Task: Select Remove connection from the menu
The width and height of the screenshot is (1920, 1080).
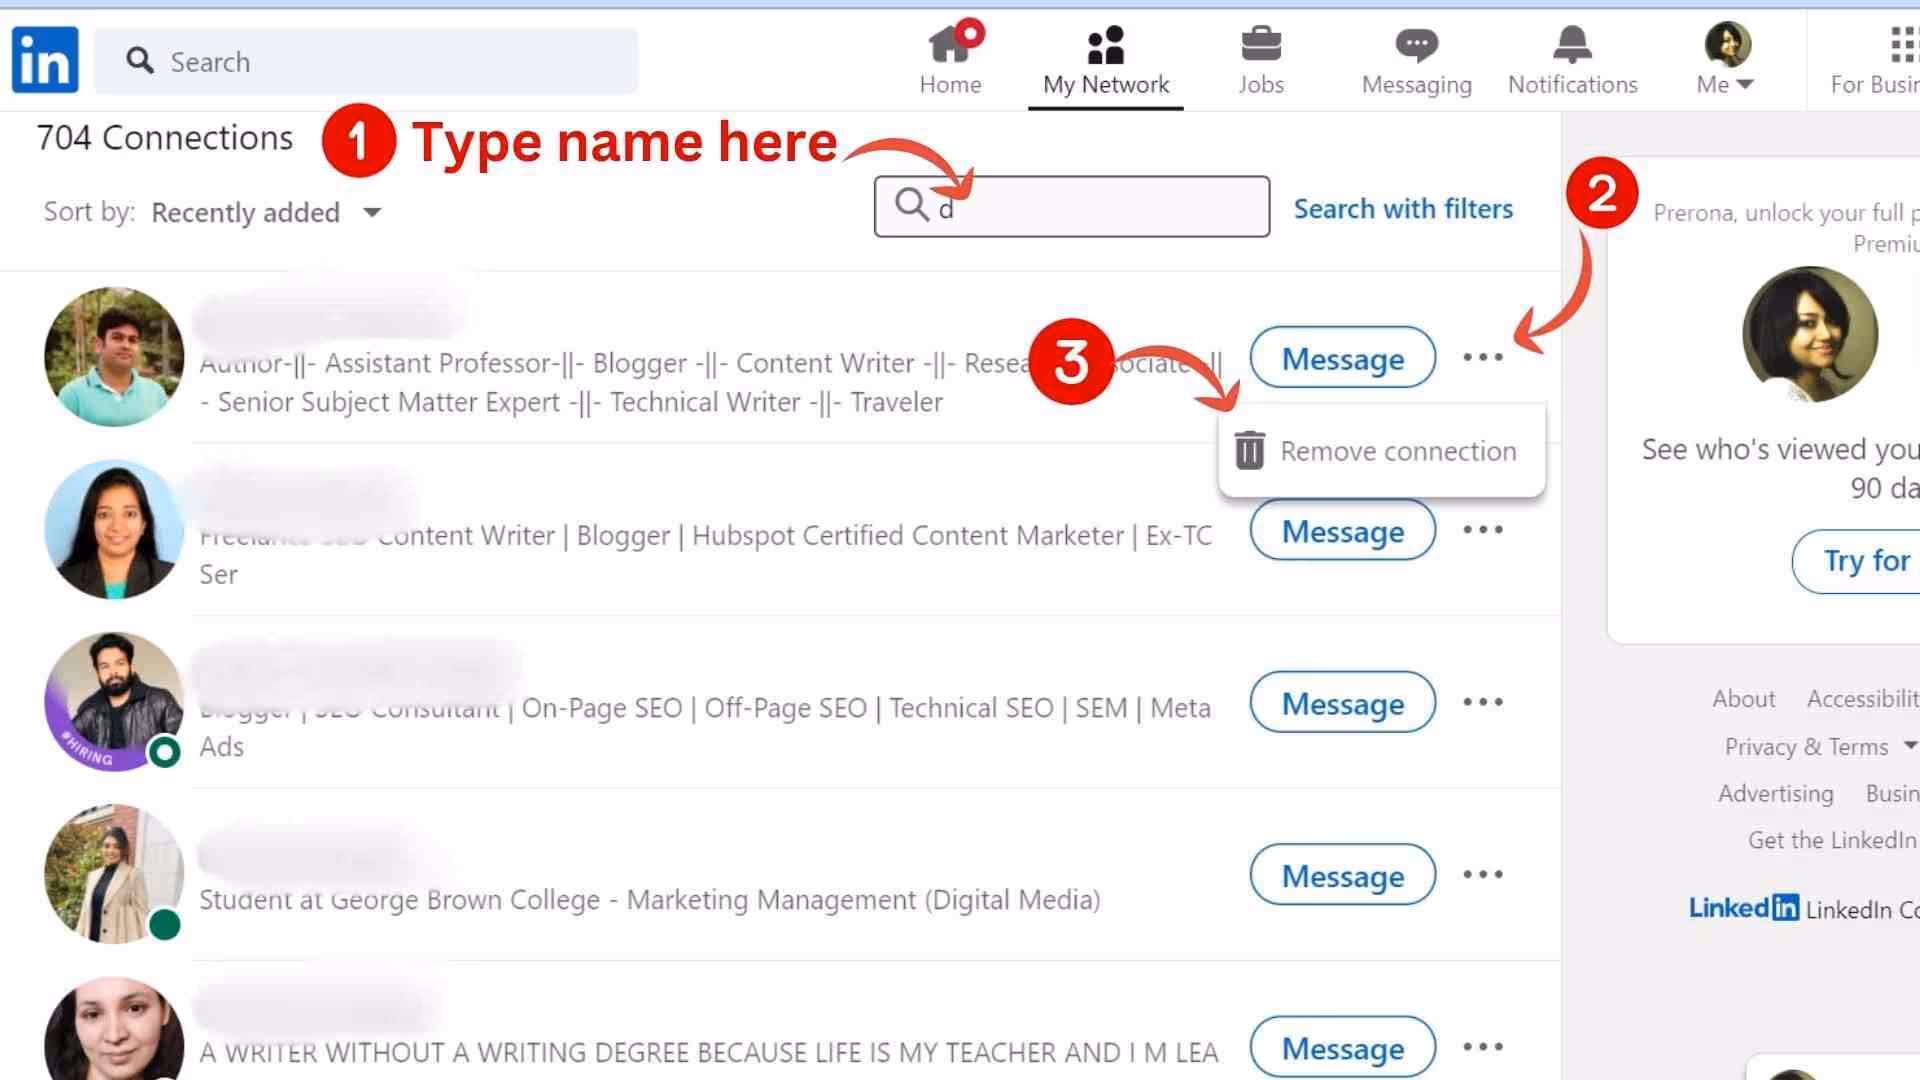Action: tap(1398, 450)
